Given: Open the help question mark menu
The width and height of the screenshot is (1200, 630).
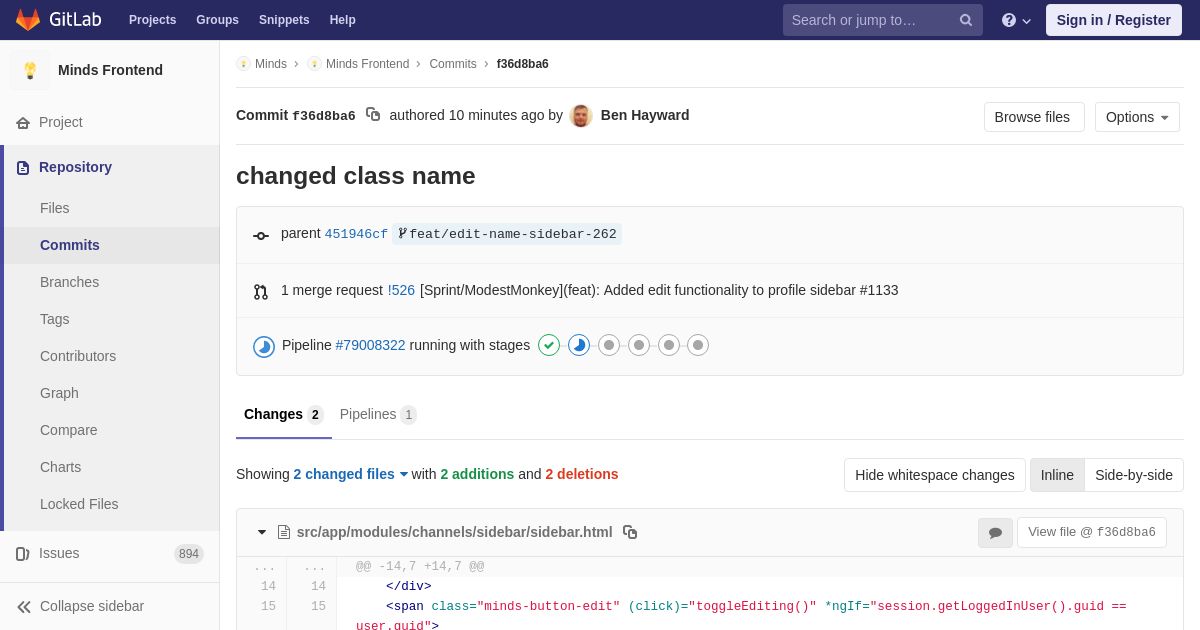Looking at the screenshot, I should click(x=1009, y=20).
